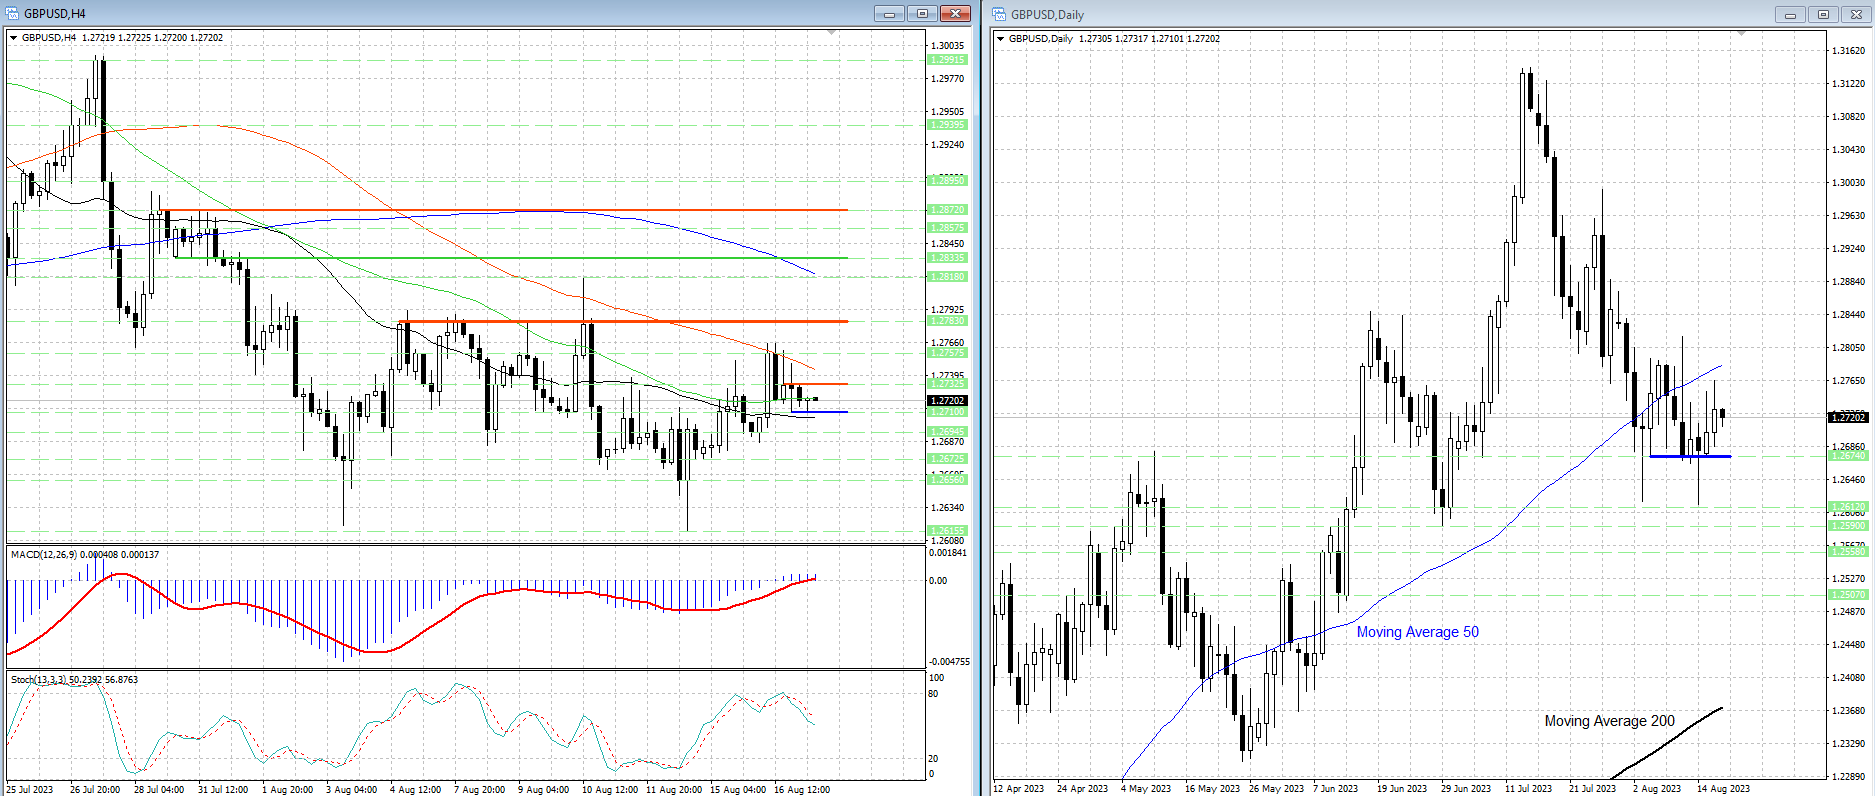Image resolution: width=1875 pixels, height=796 pixels.
Task: Click the chart shift triangle on H4 chart
Action: [832, 34]
